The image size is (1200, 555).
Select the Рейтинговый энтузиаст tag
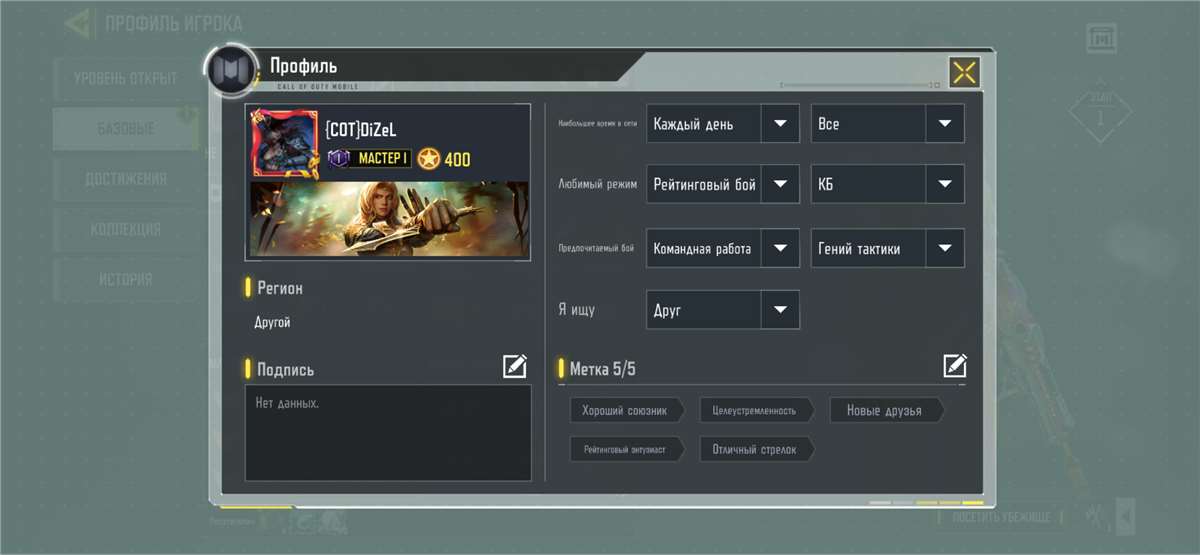click(x=627, y=449)
